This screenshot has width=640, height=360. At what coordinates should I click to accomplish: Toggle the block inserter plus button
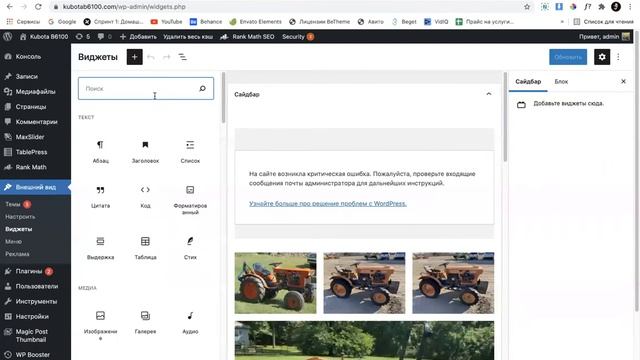tap(134, 57)
